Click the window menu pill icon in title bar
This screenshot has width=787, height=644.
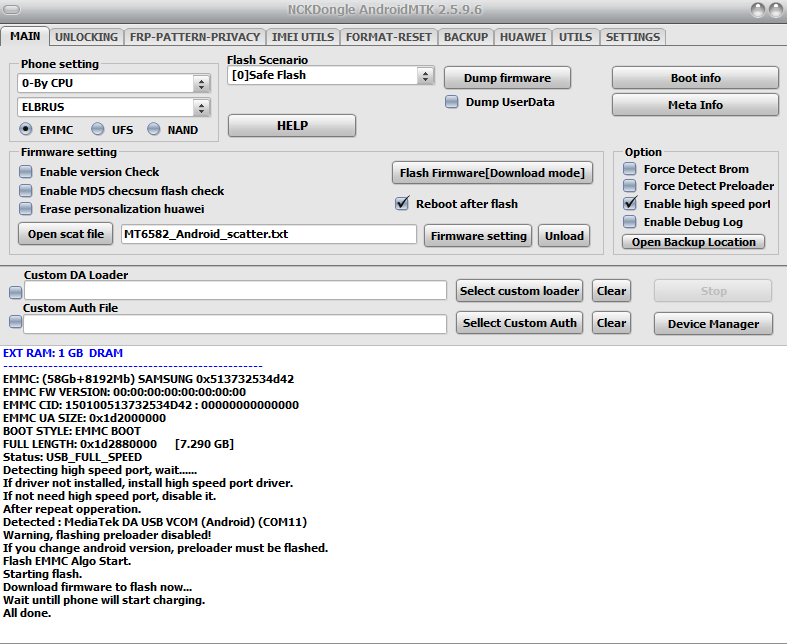[x=12, y=10]
